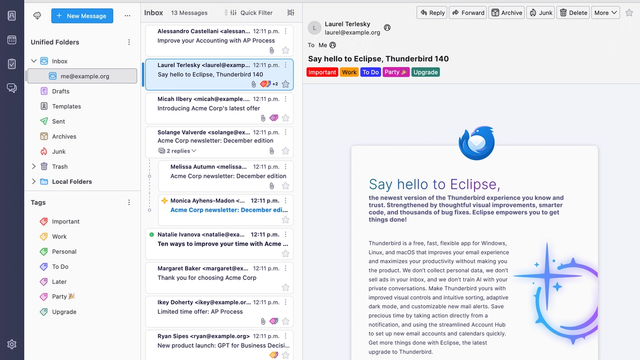Screen dimensions: 640x360
Task: Star the Margaret Baker message
Action: click(285, 287)
